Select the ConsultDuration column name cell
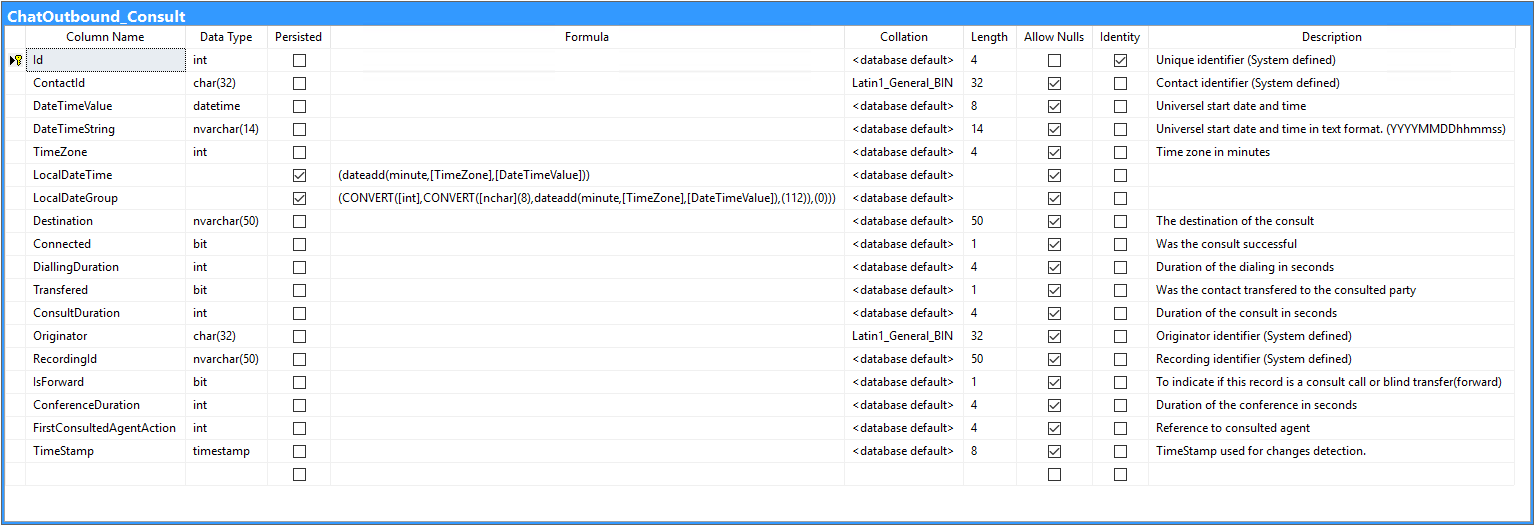The image size is (1535, 526). [x=105, y=313]
